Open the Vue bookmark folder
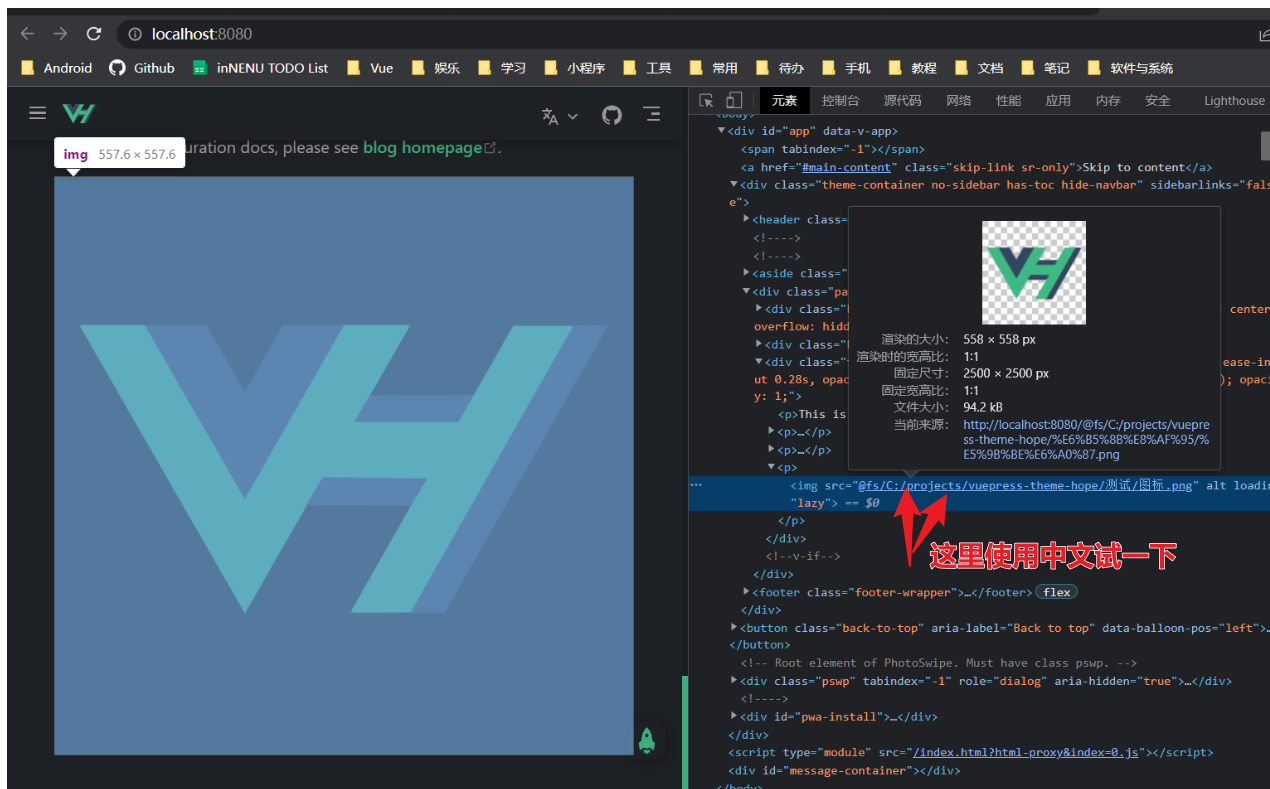 coord(370,68)
